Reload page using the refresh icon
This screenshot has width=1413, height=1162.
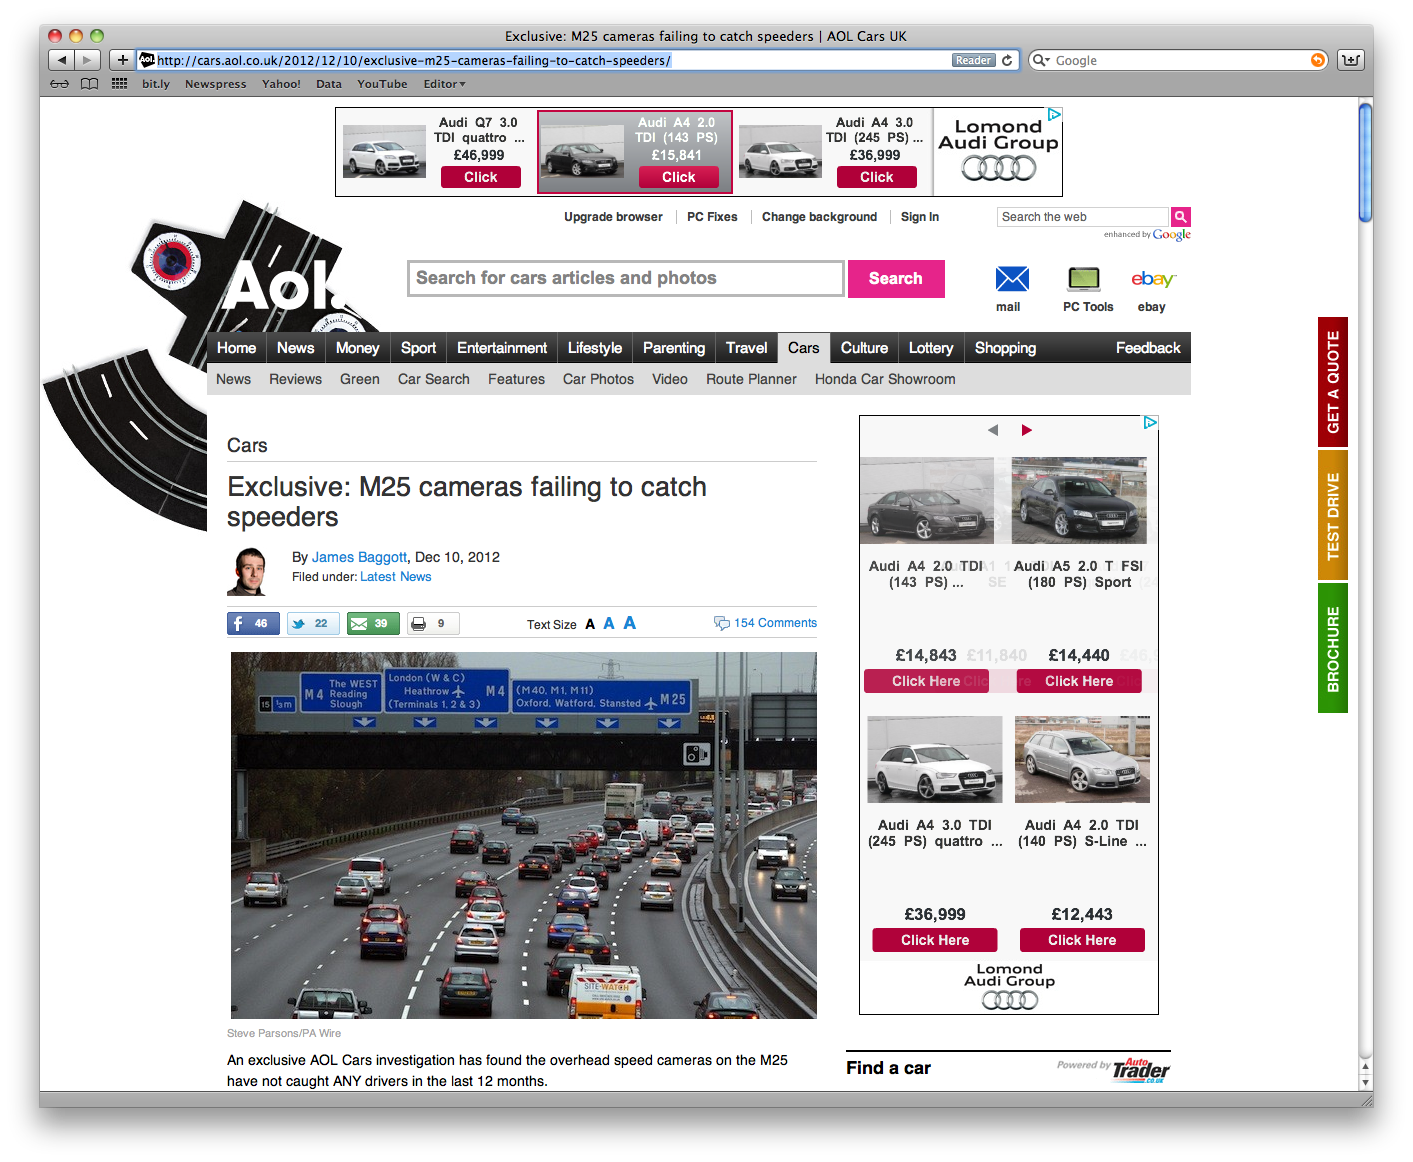[x=1007, y=60]
